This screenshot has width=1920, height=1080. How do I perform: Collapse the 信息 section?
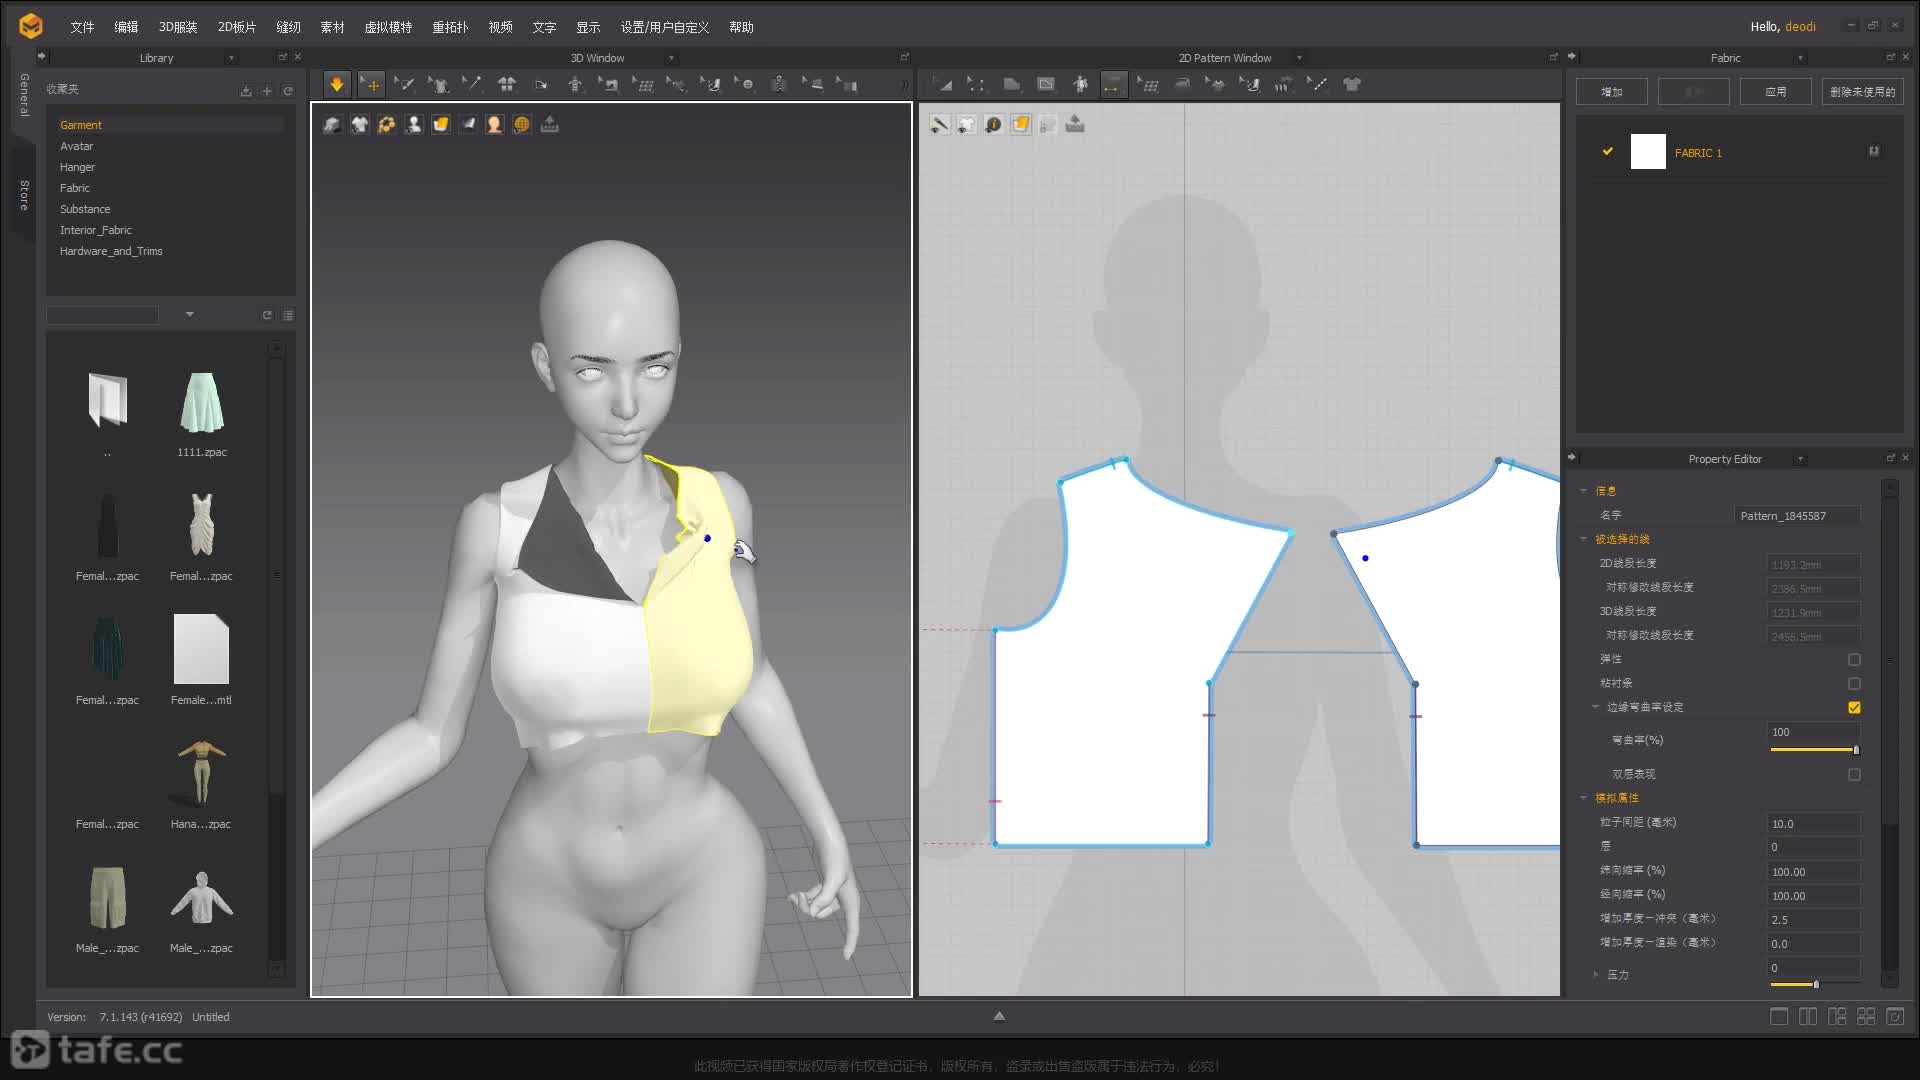[x=1583, y=491]
